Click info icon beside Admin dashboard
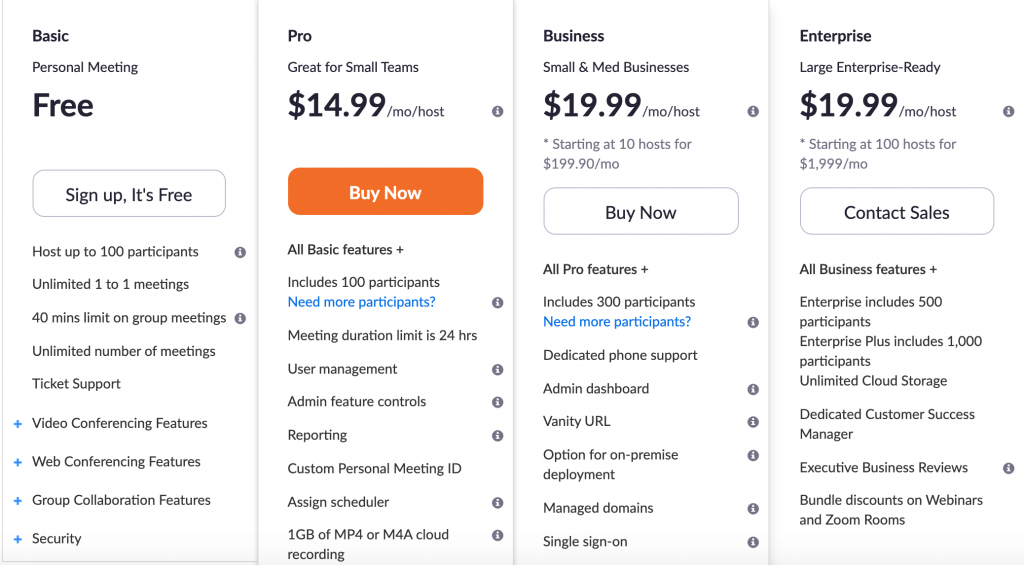The height and width of the screenshot is (565, 1024). (x=753, y=389)
